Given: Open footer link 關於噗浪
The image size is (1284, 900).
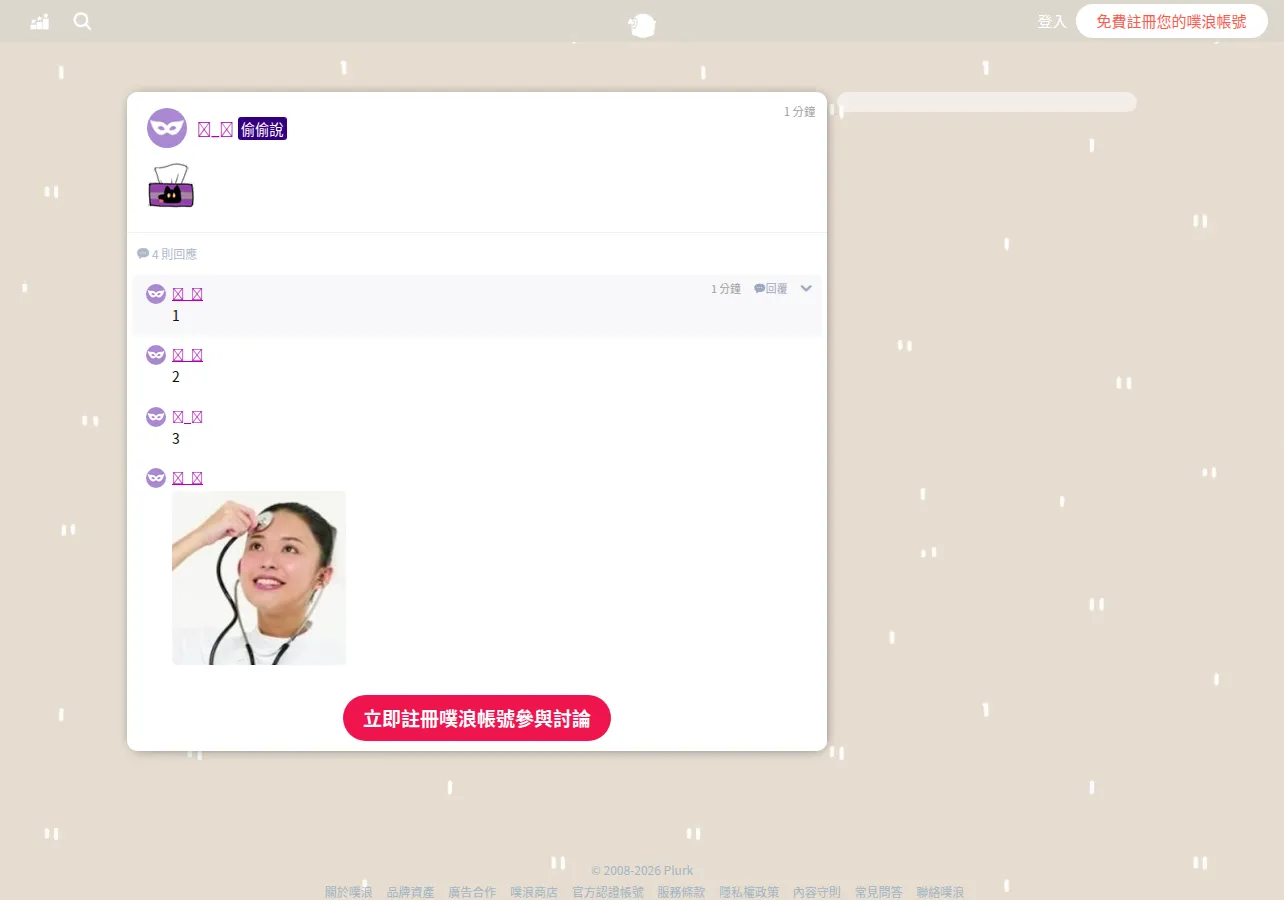Looking at the screenshot, I should pyautogui.click(x=349, y=892).
